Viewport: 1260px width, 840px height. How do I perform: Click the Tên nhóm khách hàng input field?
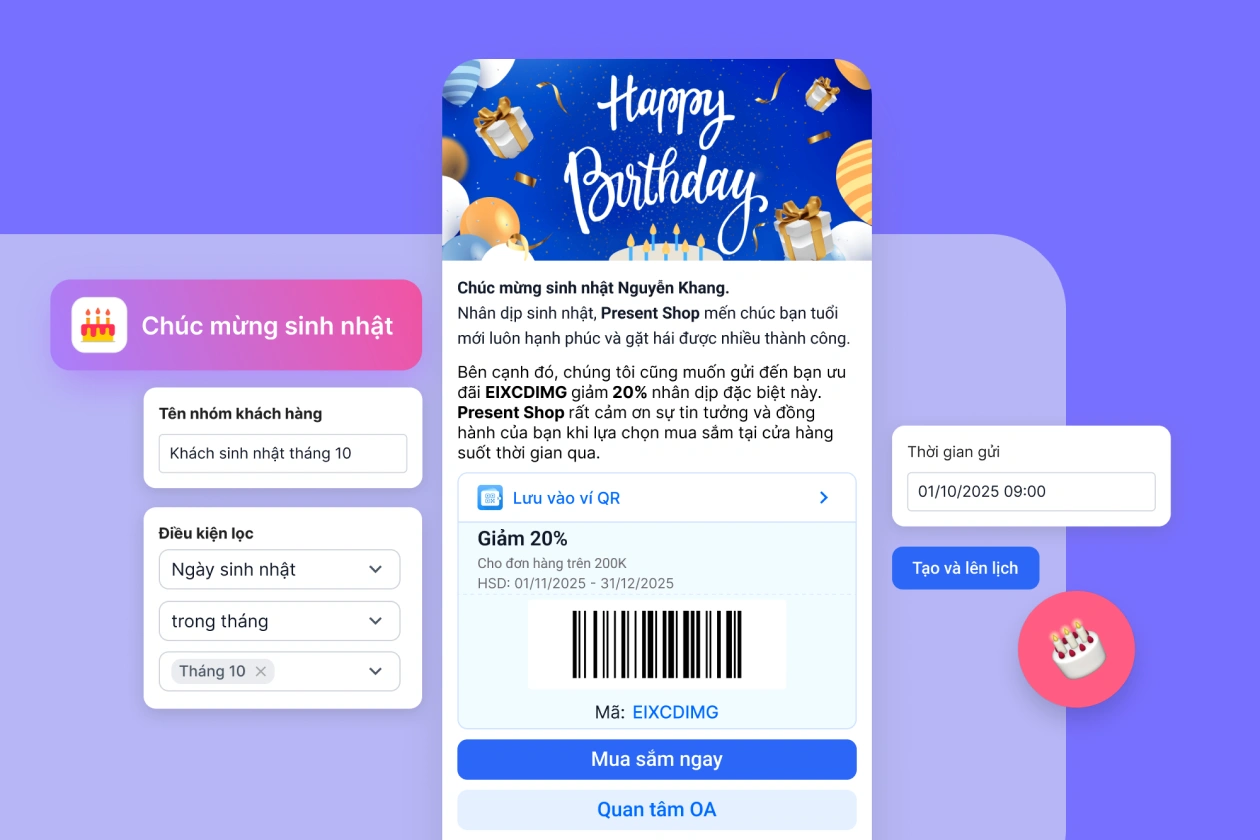point(283,453)
